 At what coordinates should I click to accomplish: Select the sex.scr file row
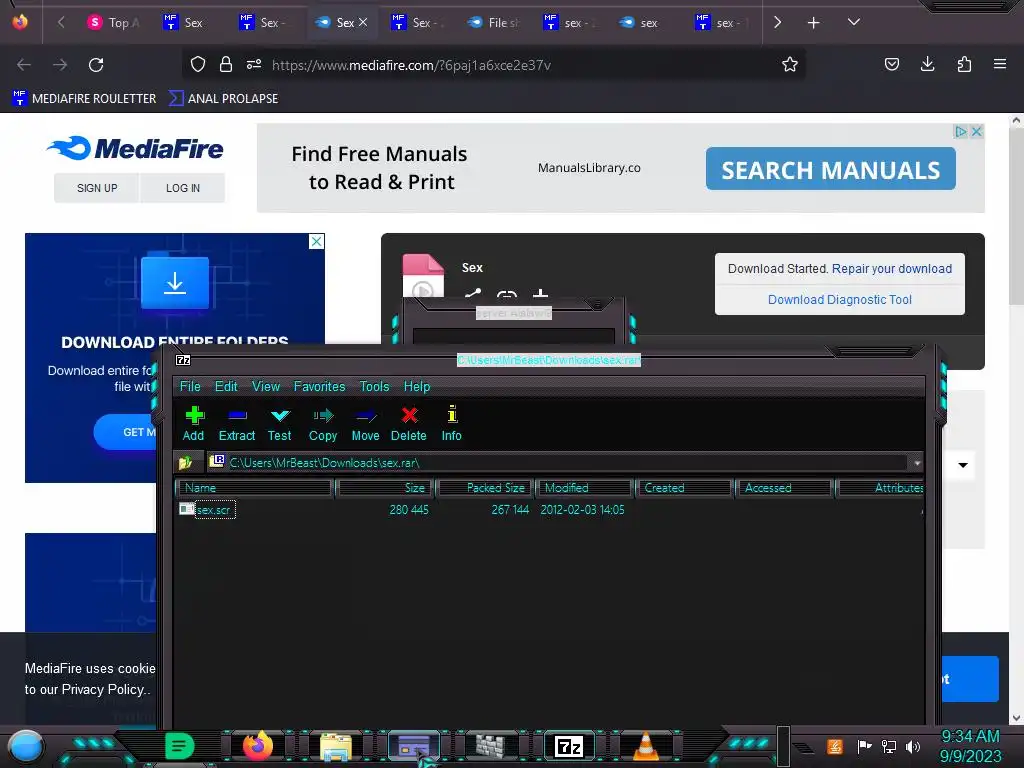point(549,509)
